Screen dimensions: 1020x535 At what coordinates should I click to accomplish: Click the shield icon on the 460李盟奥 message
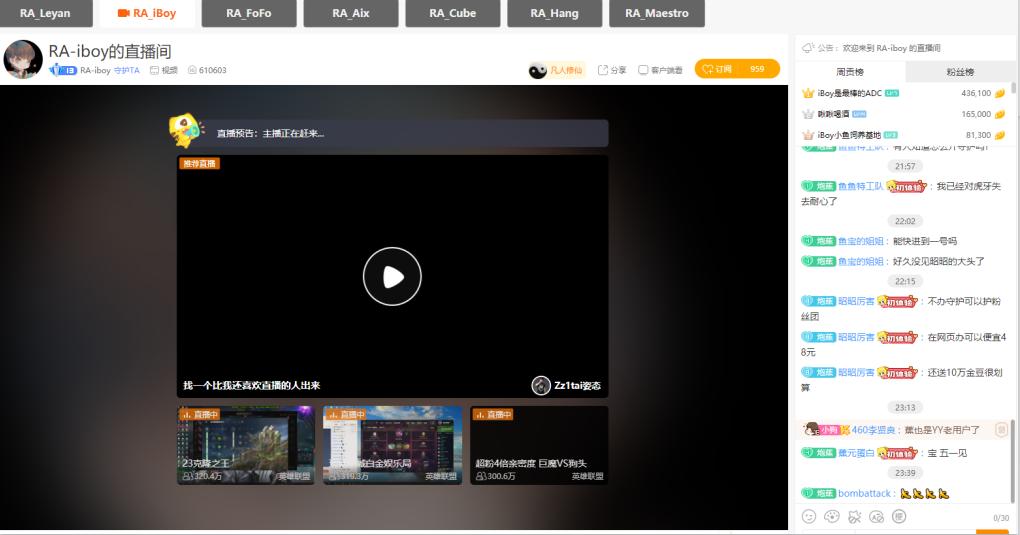1001,430
